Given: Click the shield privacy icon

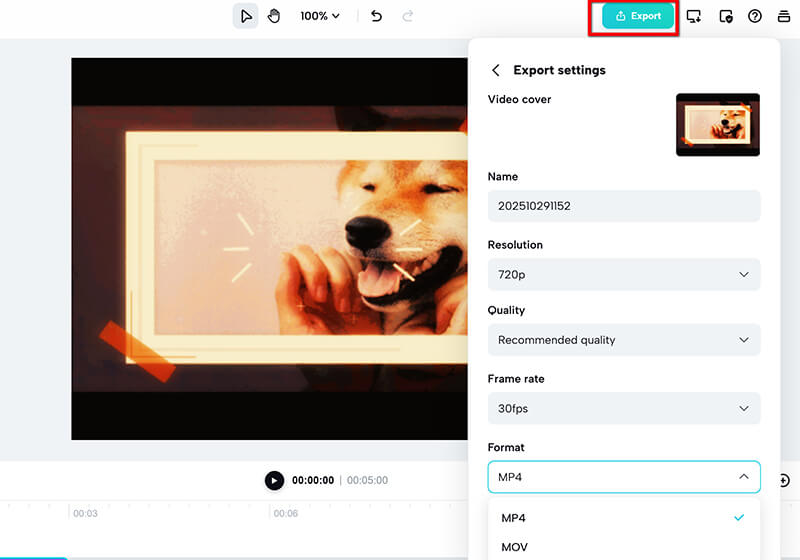Looking at the screenshot, I should 726,17.
